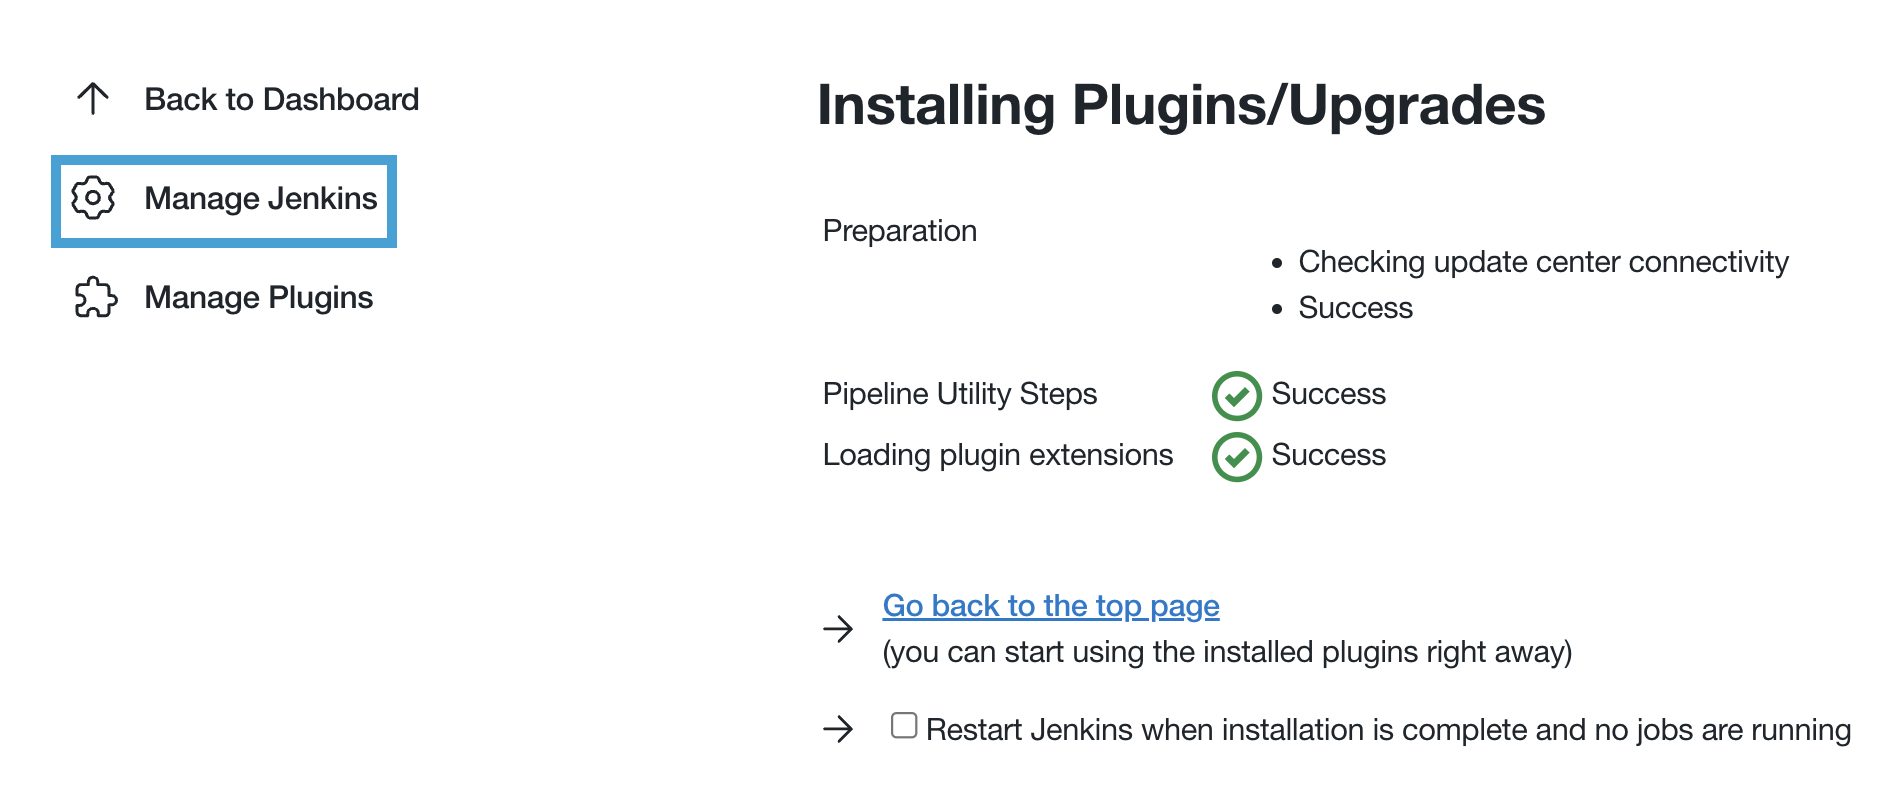Open Manage Jenkins from the sidebar
Image resolution: width=1890 pixels, height=808 pixels.
262,199
